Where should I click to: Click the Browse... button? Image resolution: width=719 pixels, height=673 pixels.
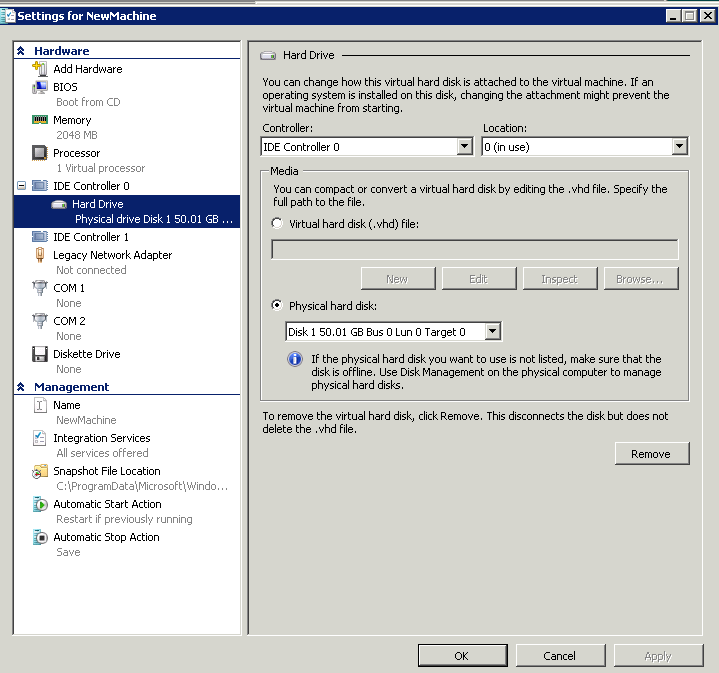641,279
